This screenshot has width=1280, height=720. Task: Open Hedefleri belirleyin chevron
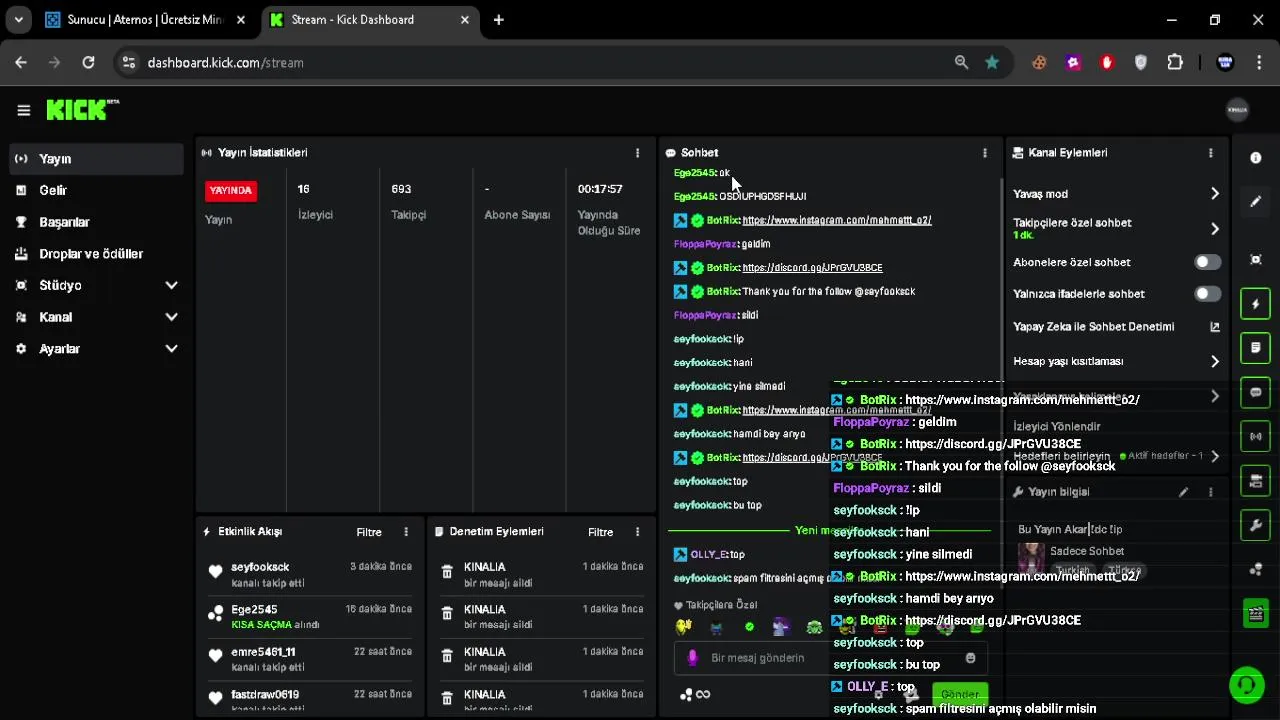tap(1215, 456)
